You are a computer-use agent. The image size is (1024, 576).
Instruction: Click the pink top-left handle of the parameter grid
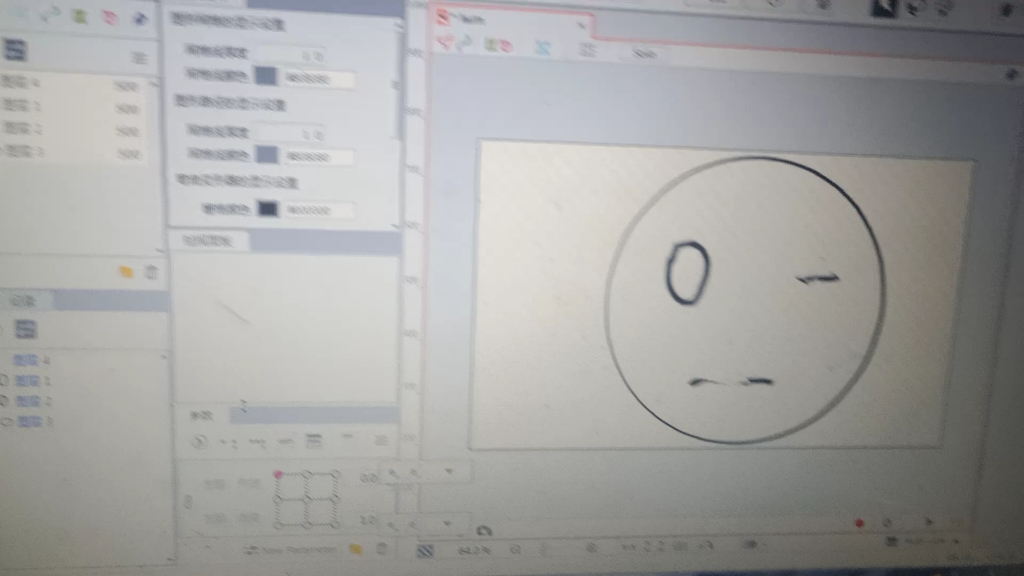[x=278, y=475]
